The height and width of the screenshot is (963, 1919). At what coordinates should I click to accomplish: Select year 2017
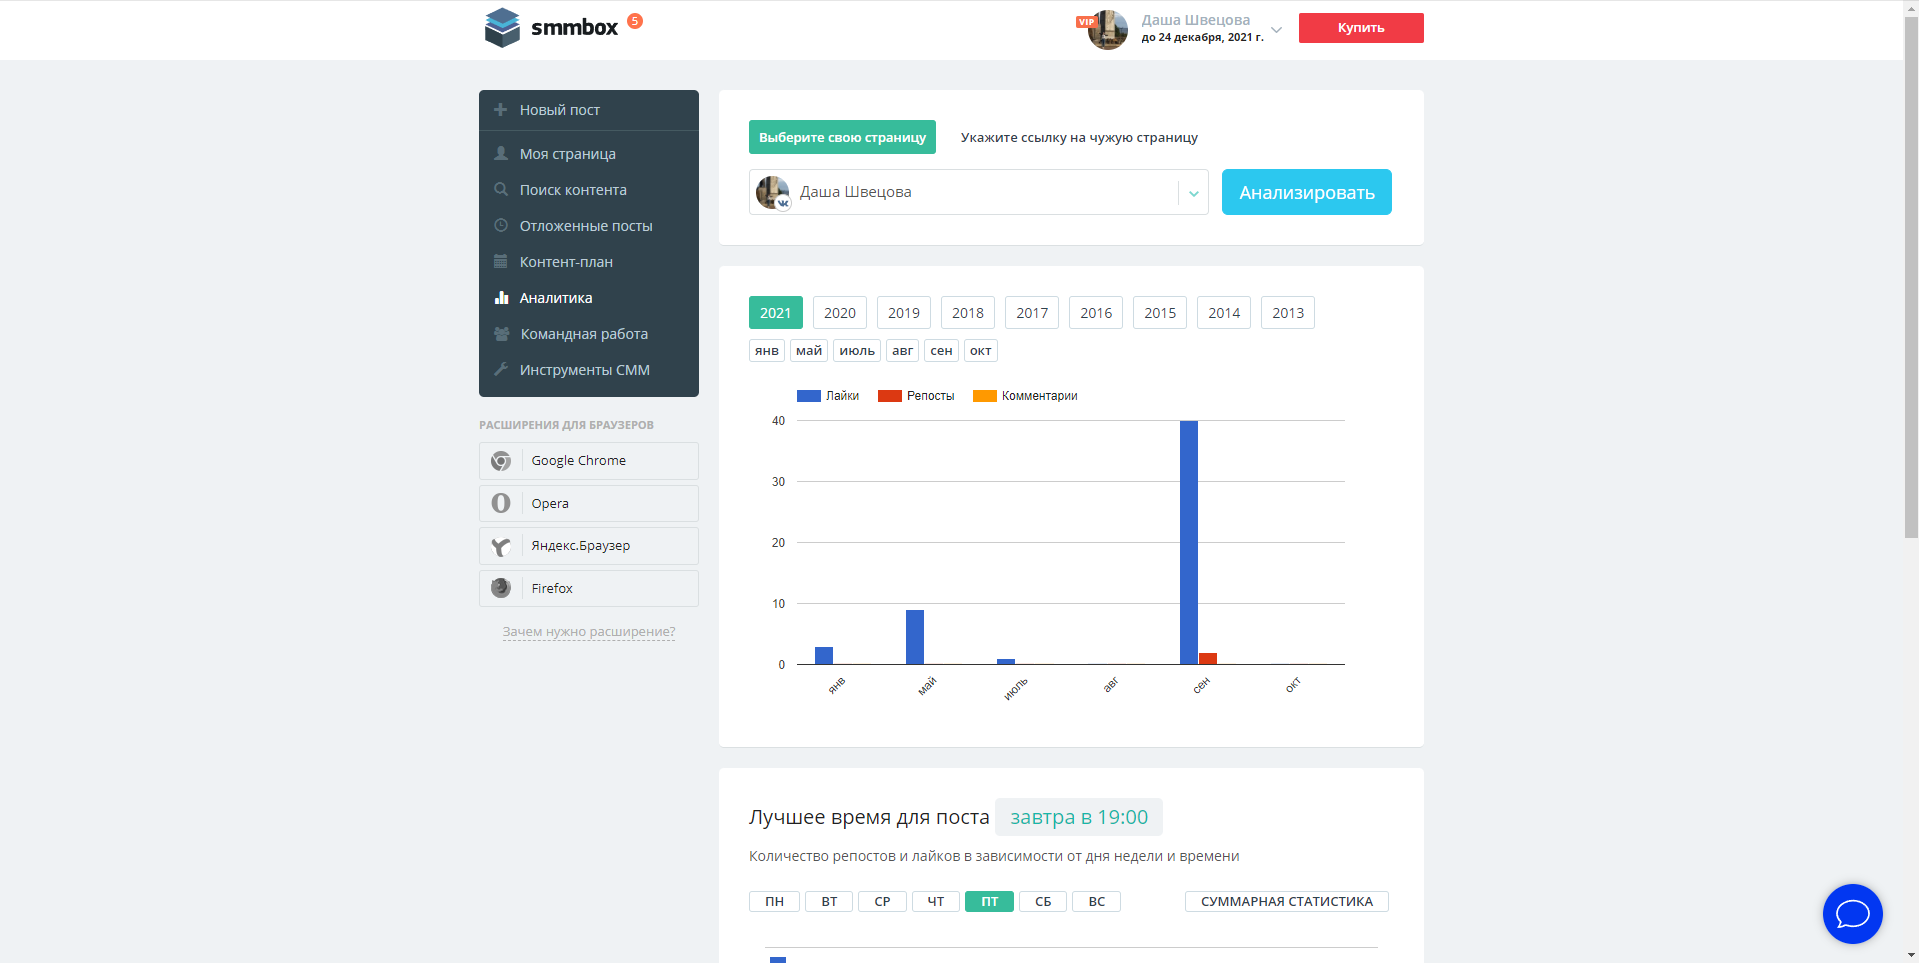(1031, 313)
